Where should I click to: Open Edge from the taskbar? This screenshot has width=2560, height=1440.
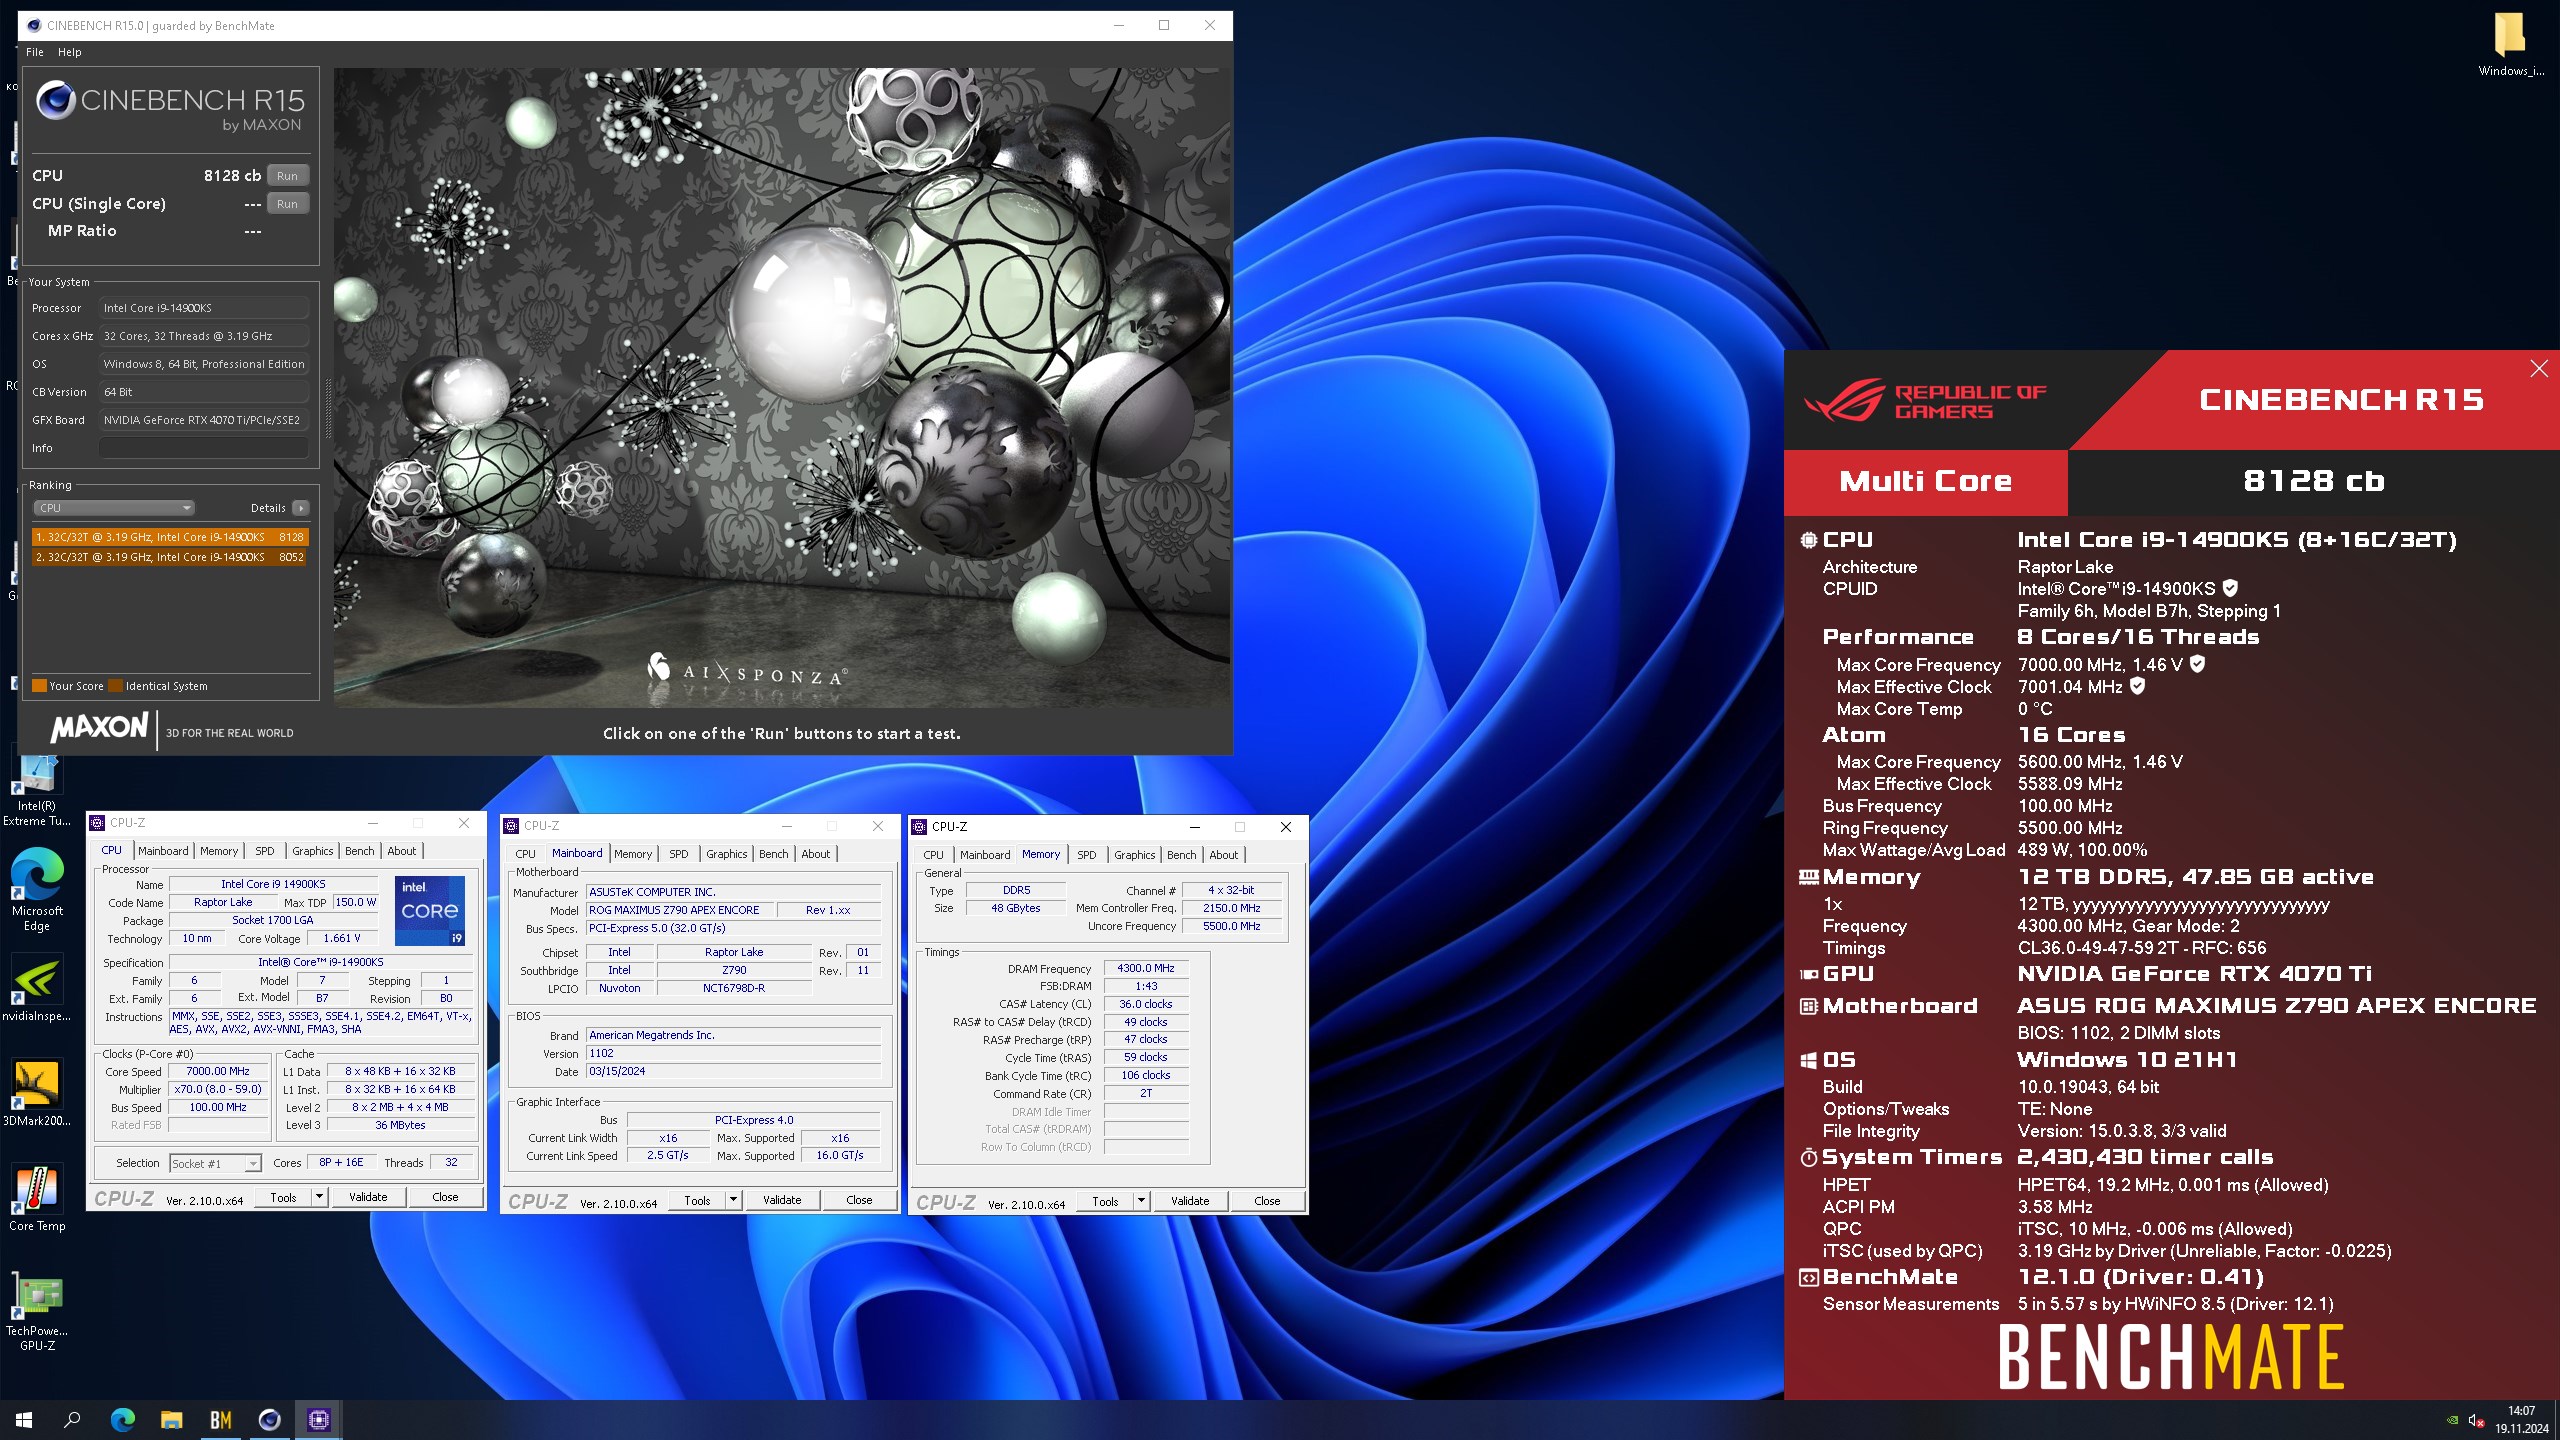[x=122, y=1419]
